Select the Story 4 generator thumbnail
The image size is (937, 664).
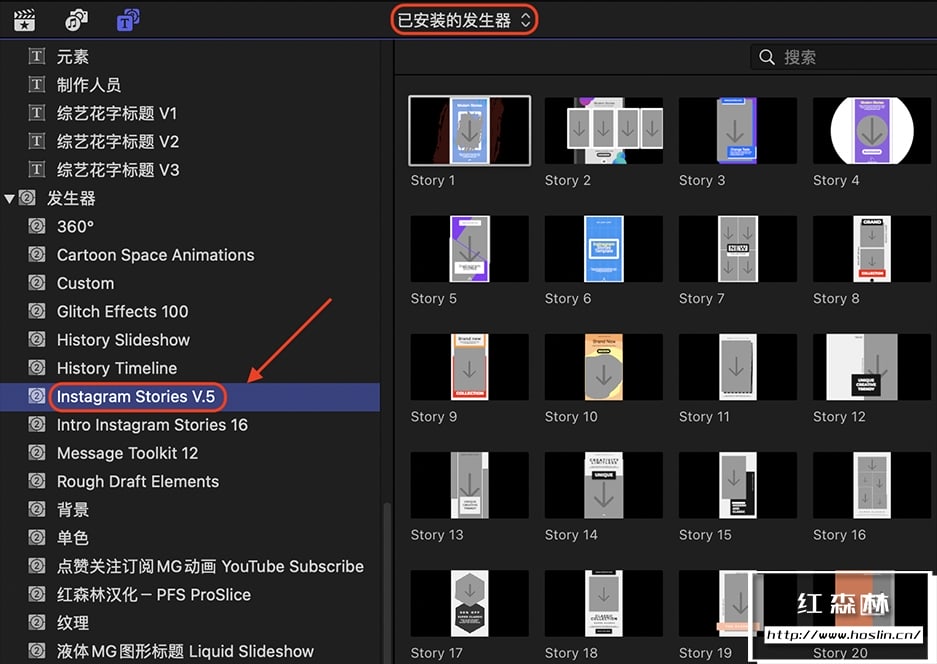(872, 130)
